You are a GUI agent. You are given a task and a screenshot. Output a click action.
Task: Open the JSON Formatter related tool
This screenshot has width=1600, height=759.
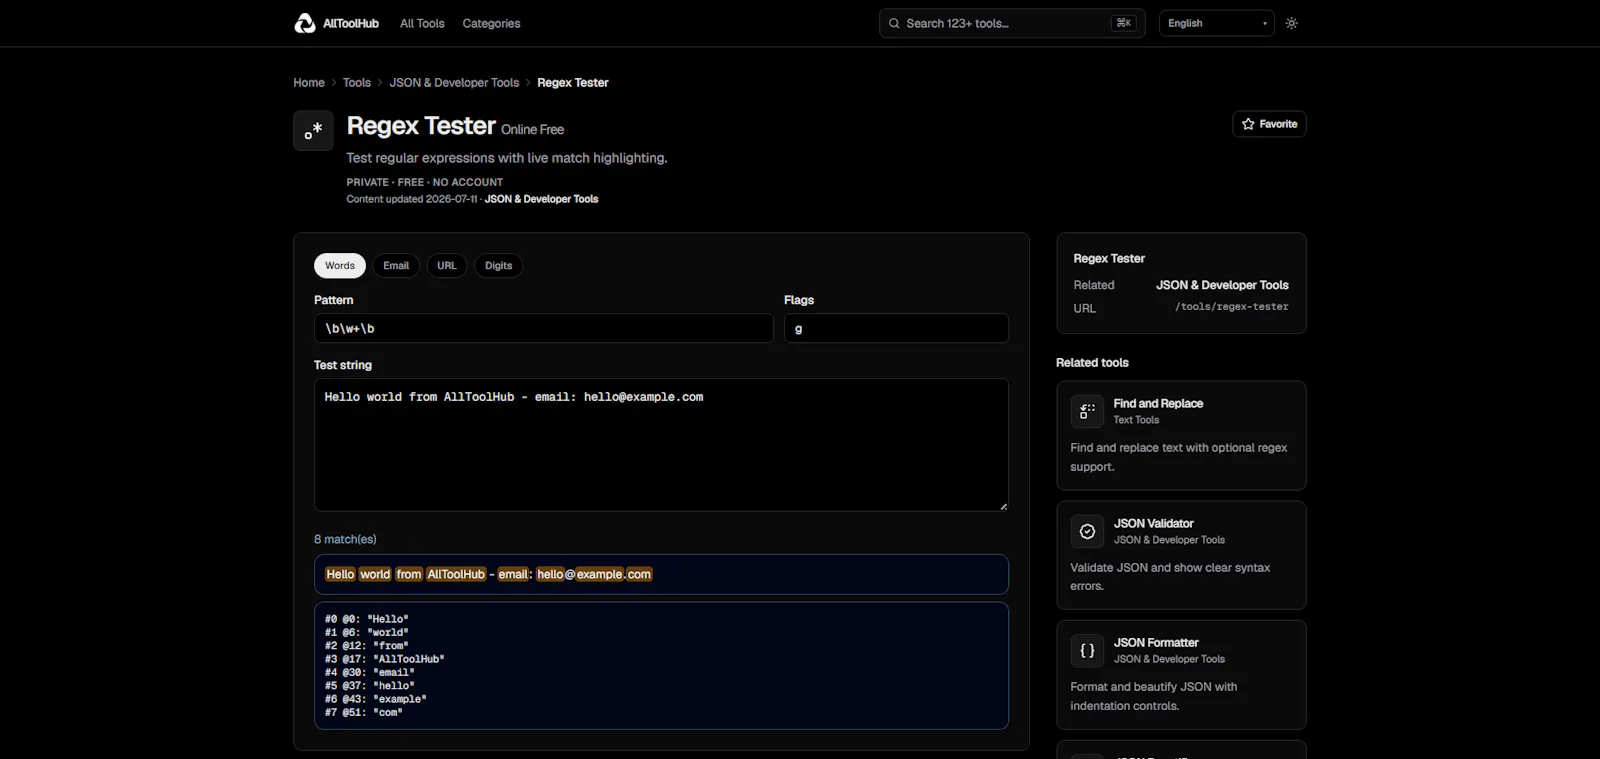click(1181, 675)
